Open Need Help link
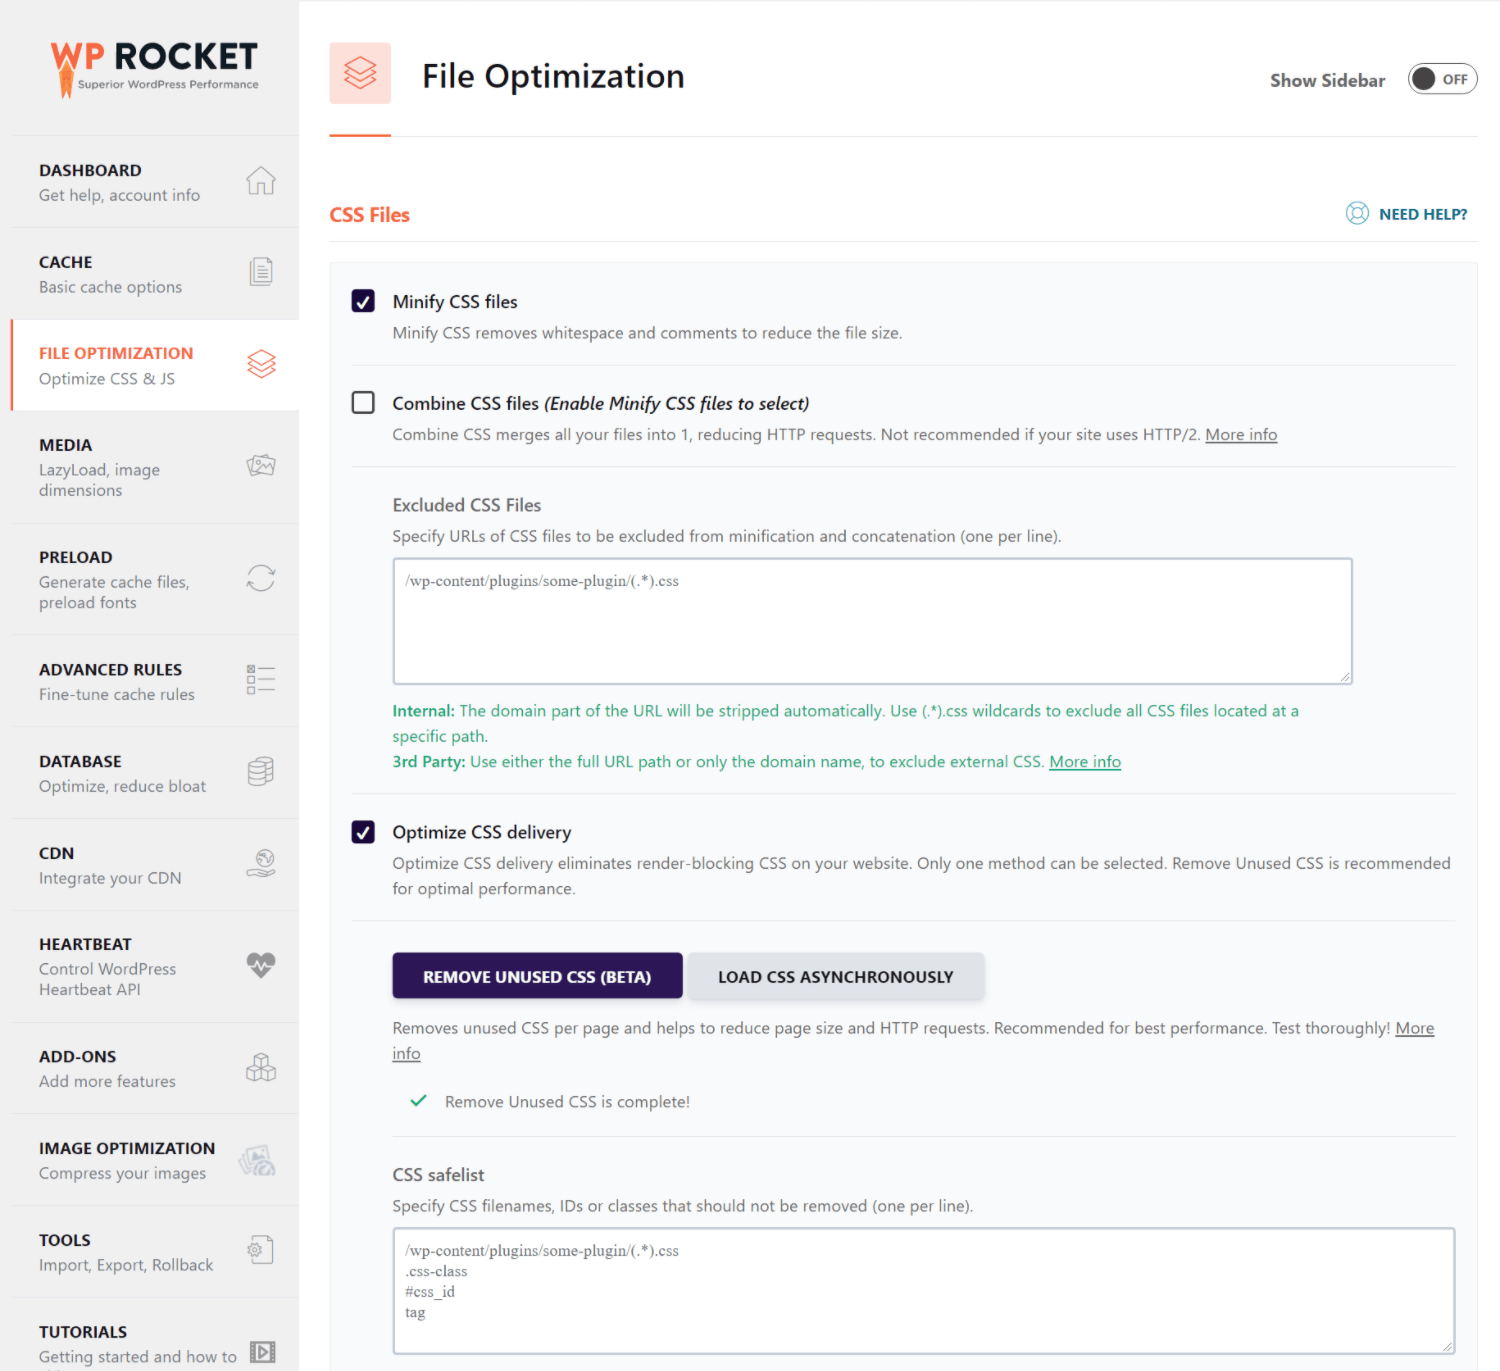 [1407, 214]
